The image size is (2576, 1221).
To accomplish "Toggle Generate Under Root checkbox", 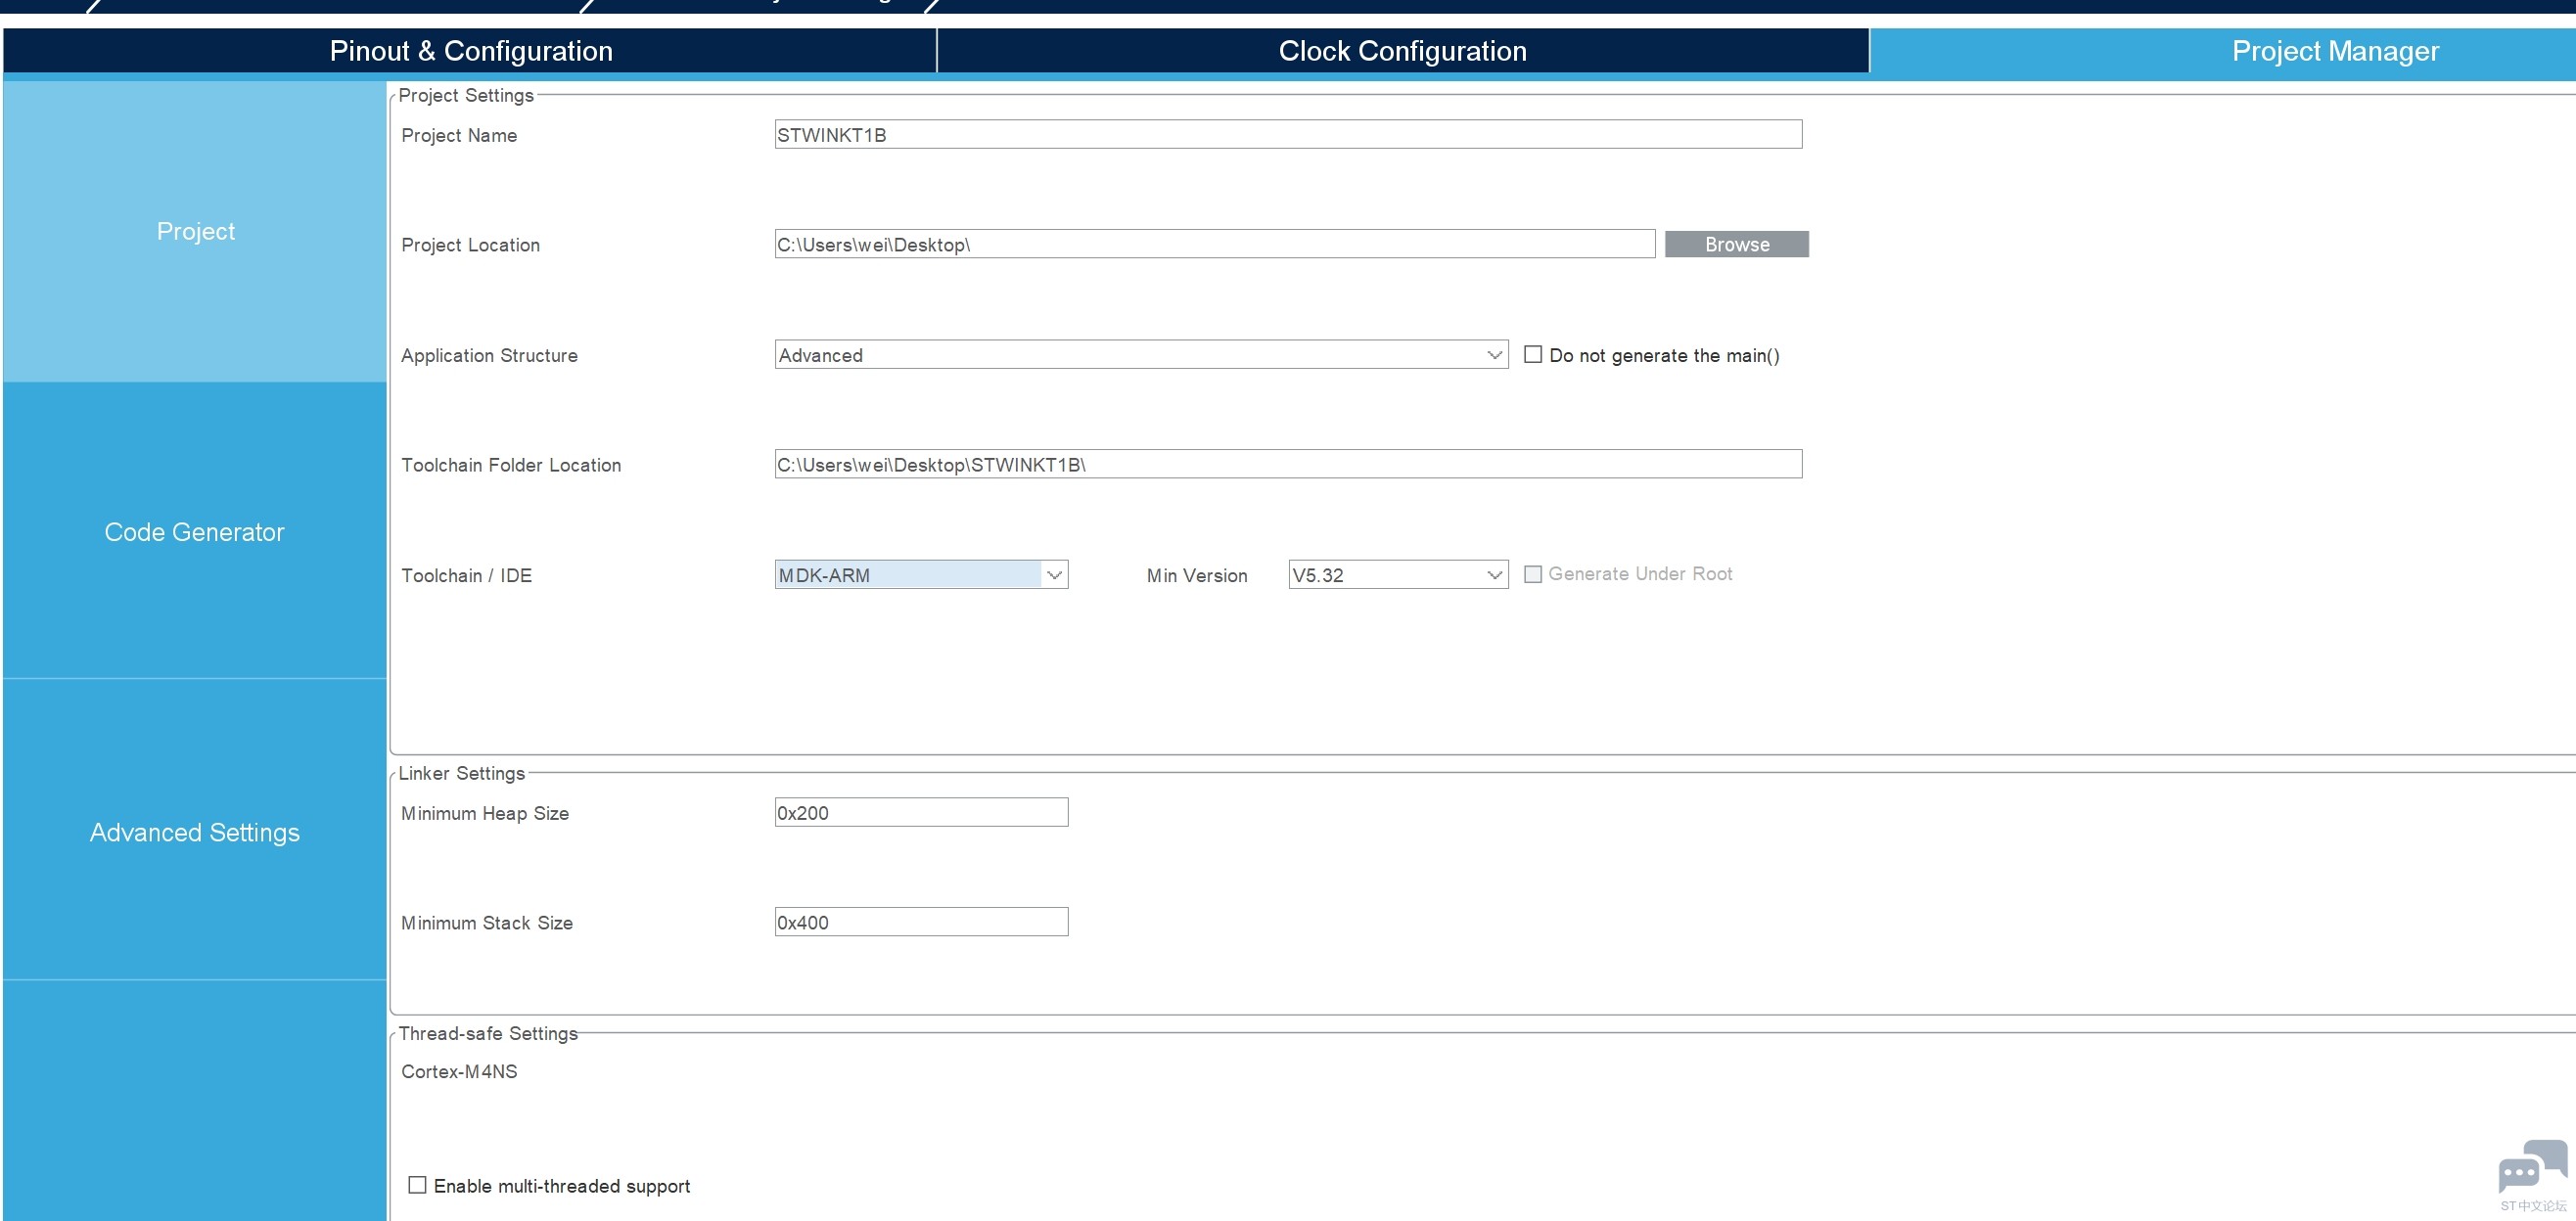I will point(1530,573).
